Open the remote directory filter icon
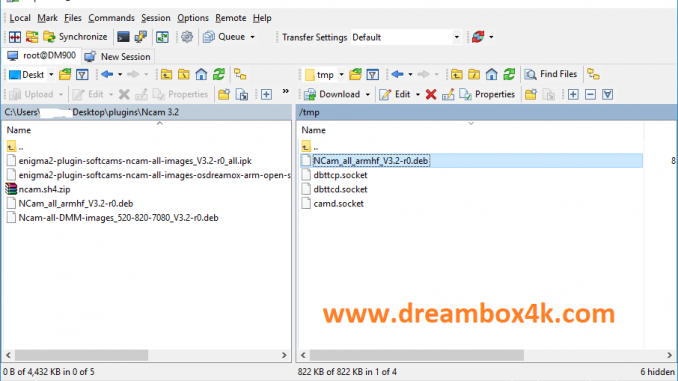The image size is (678, 381). point(372,74)
